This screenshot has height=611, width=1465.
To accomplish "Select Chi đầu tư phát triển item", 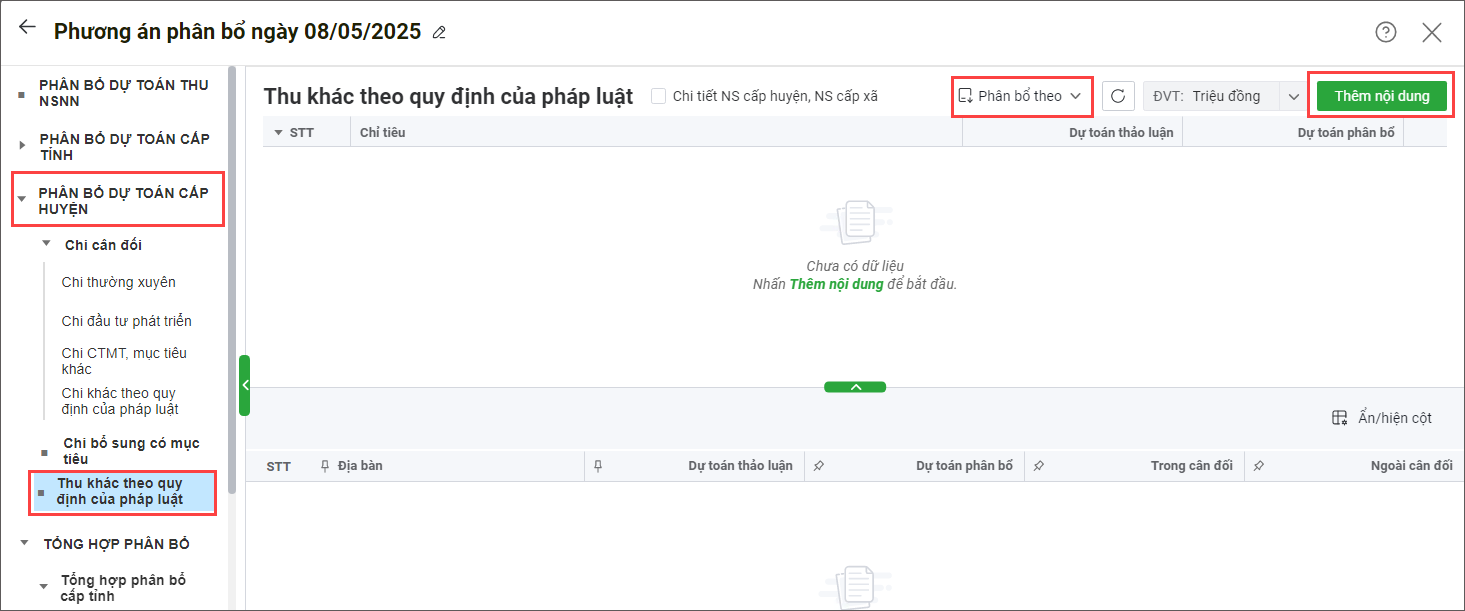I will [126, 321].
